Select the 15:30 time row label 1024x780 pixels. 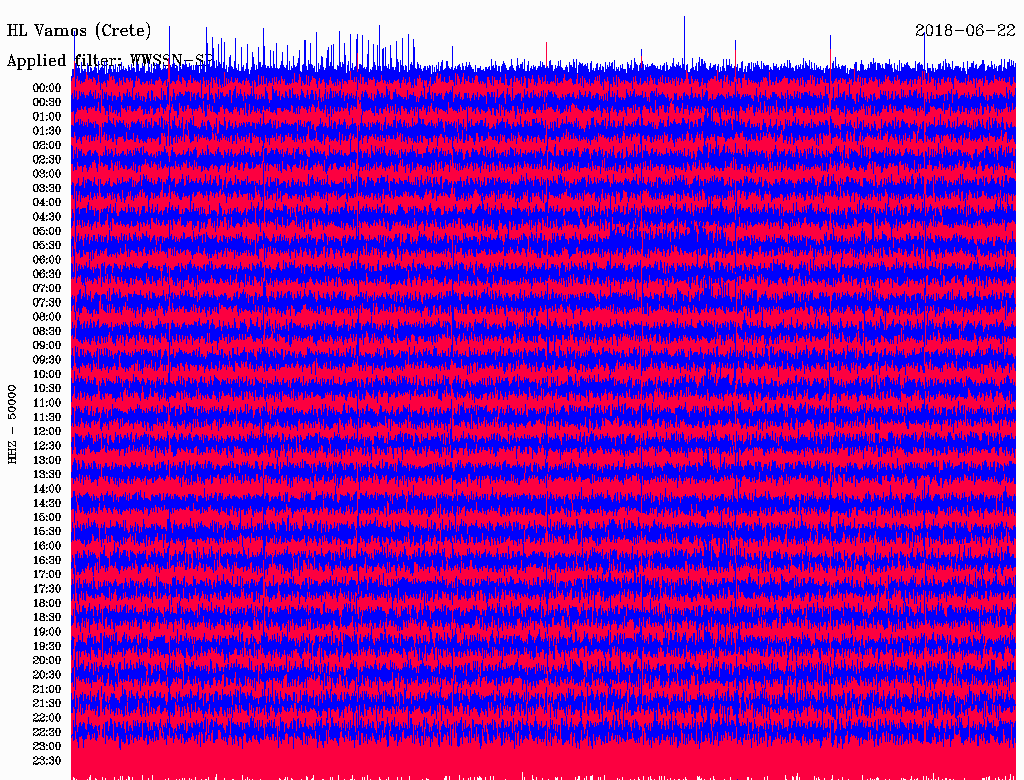click(46, 532)
